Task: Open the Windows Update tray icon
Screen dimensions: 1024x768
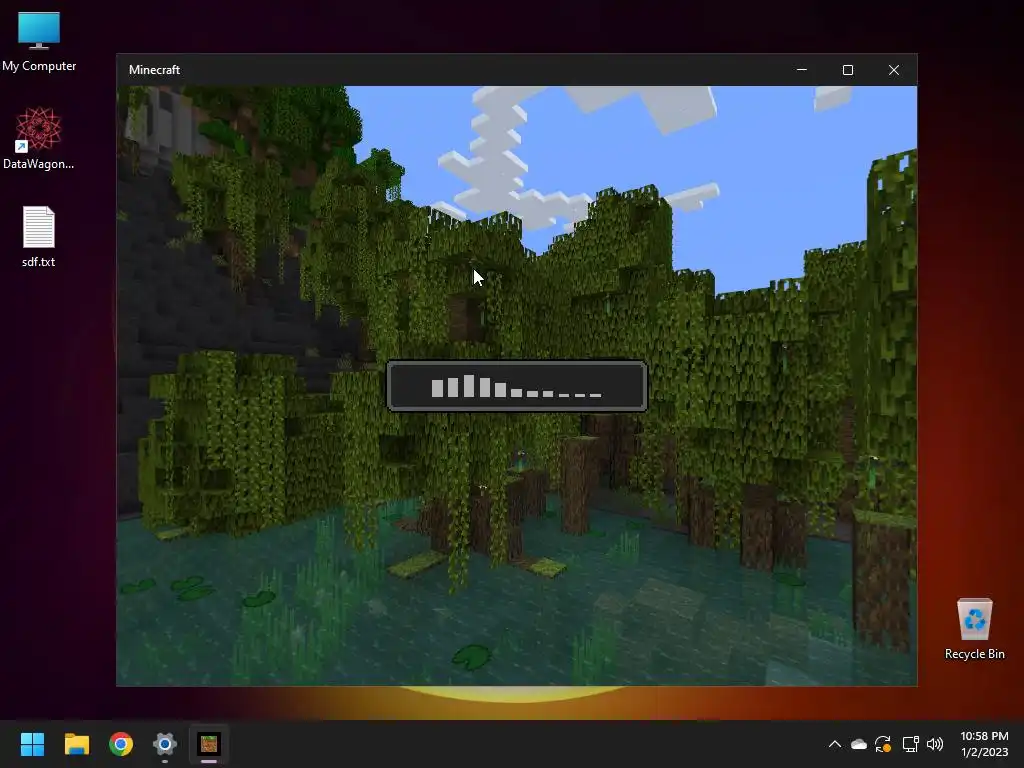Action: (x=883, y=744)
